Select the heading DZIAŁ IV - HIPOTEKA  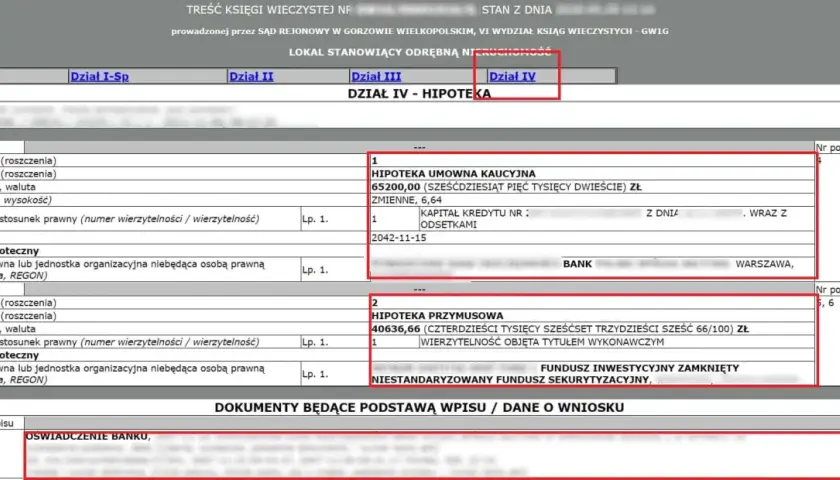(x=419, y=94)
